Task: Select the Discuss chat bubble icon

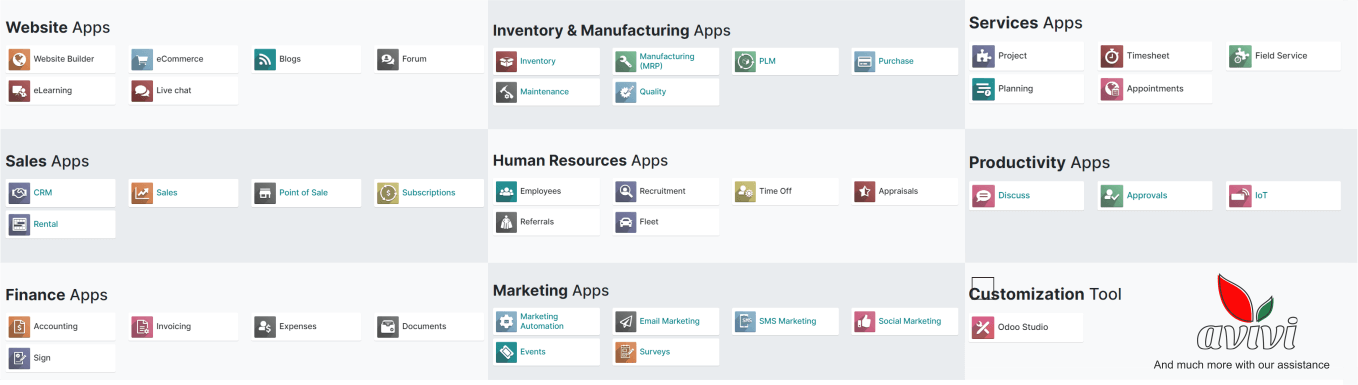Action: pyautogui.click(x=983, y=196)
